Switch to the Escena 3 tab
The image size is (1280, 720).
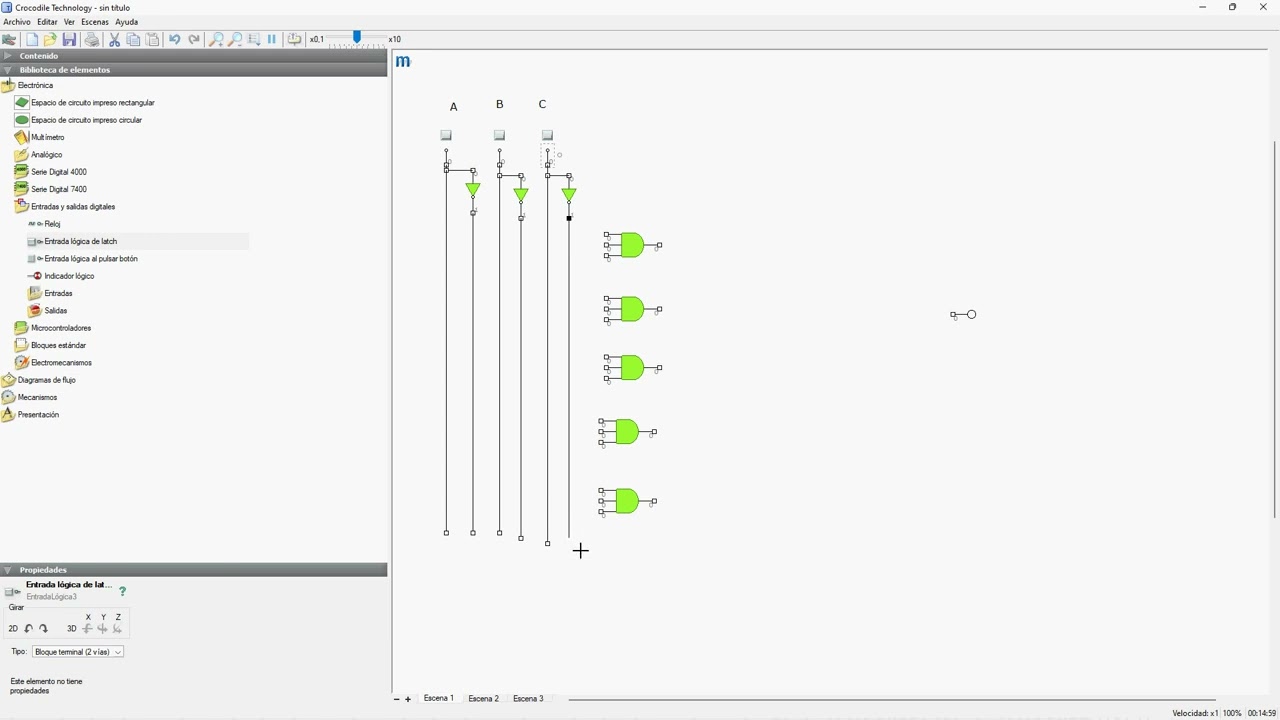(x=528, y=699)
